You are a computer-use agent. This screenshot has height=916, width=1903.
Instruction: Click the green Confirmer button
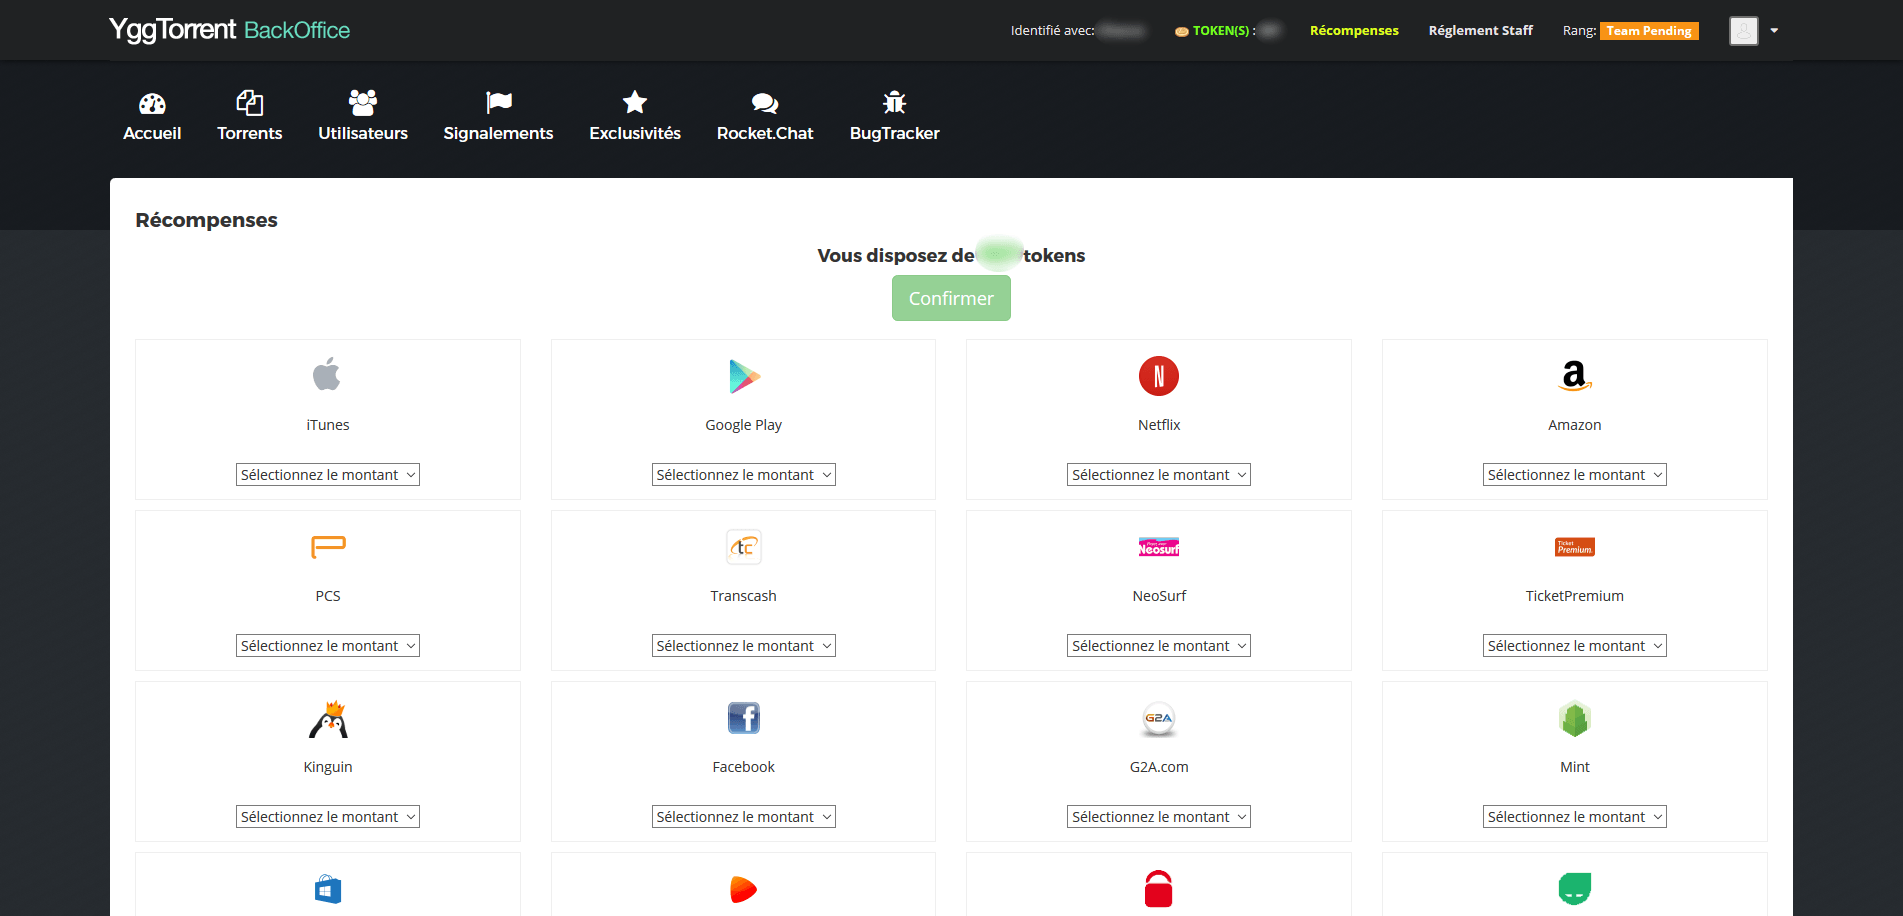pyautogui.click(x=951, y=298)
